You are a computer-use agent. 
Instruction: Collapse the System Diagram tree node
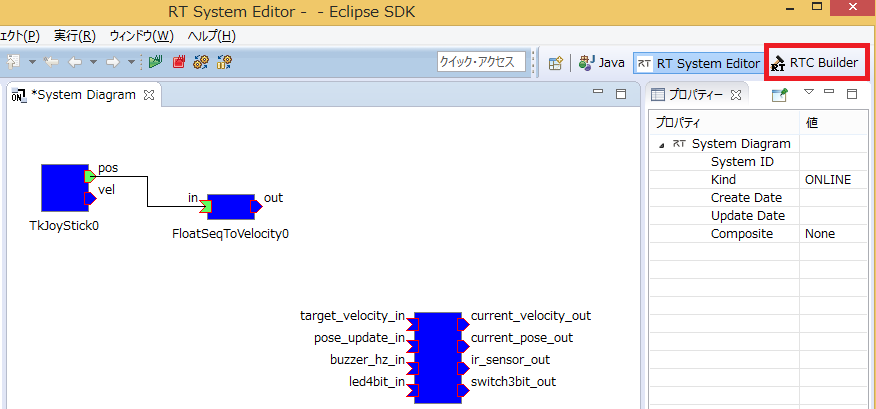pyautogui.click(x=661, y=144)
